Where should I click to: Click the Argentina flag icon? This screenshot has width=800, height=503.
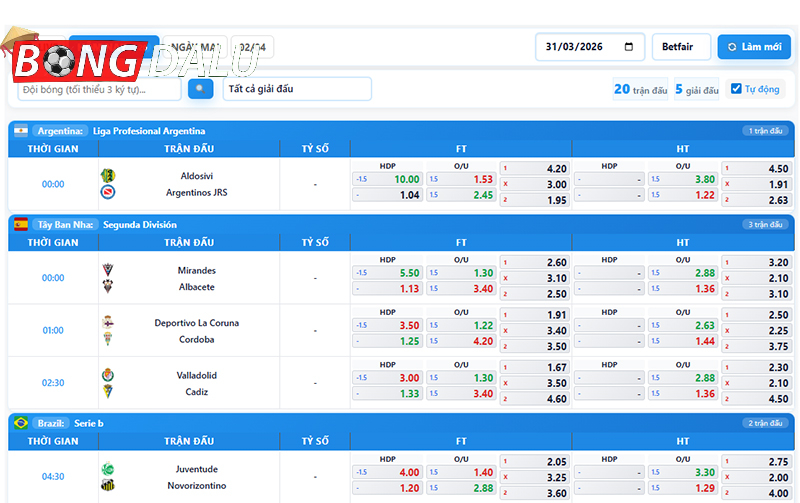[x=20, y=131]
